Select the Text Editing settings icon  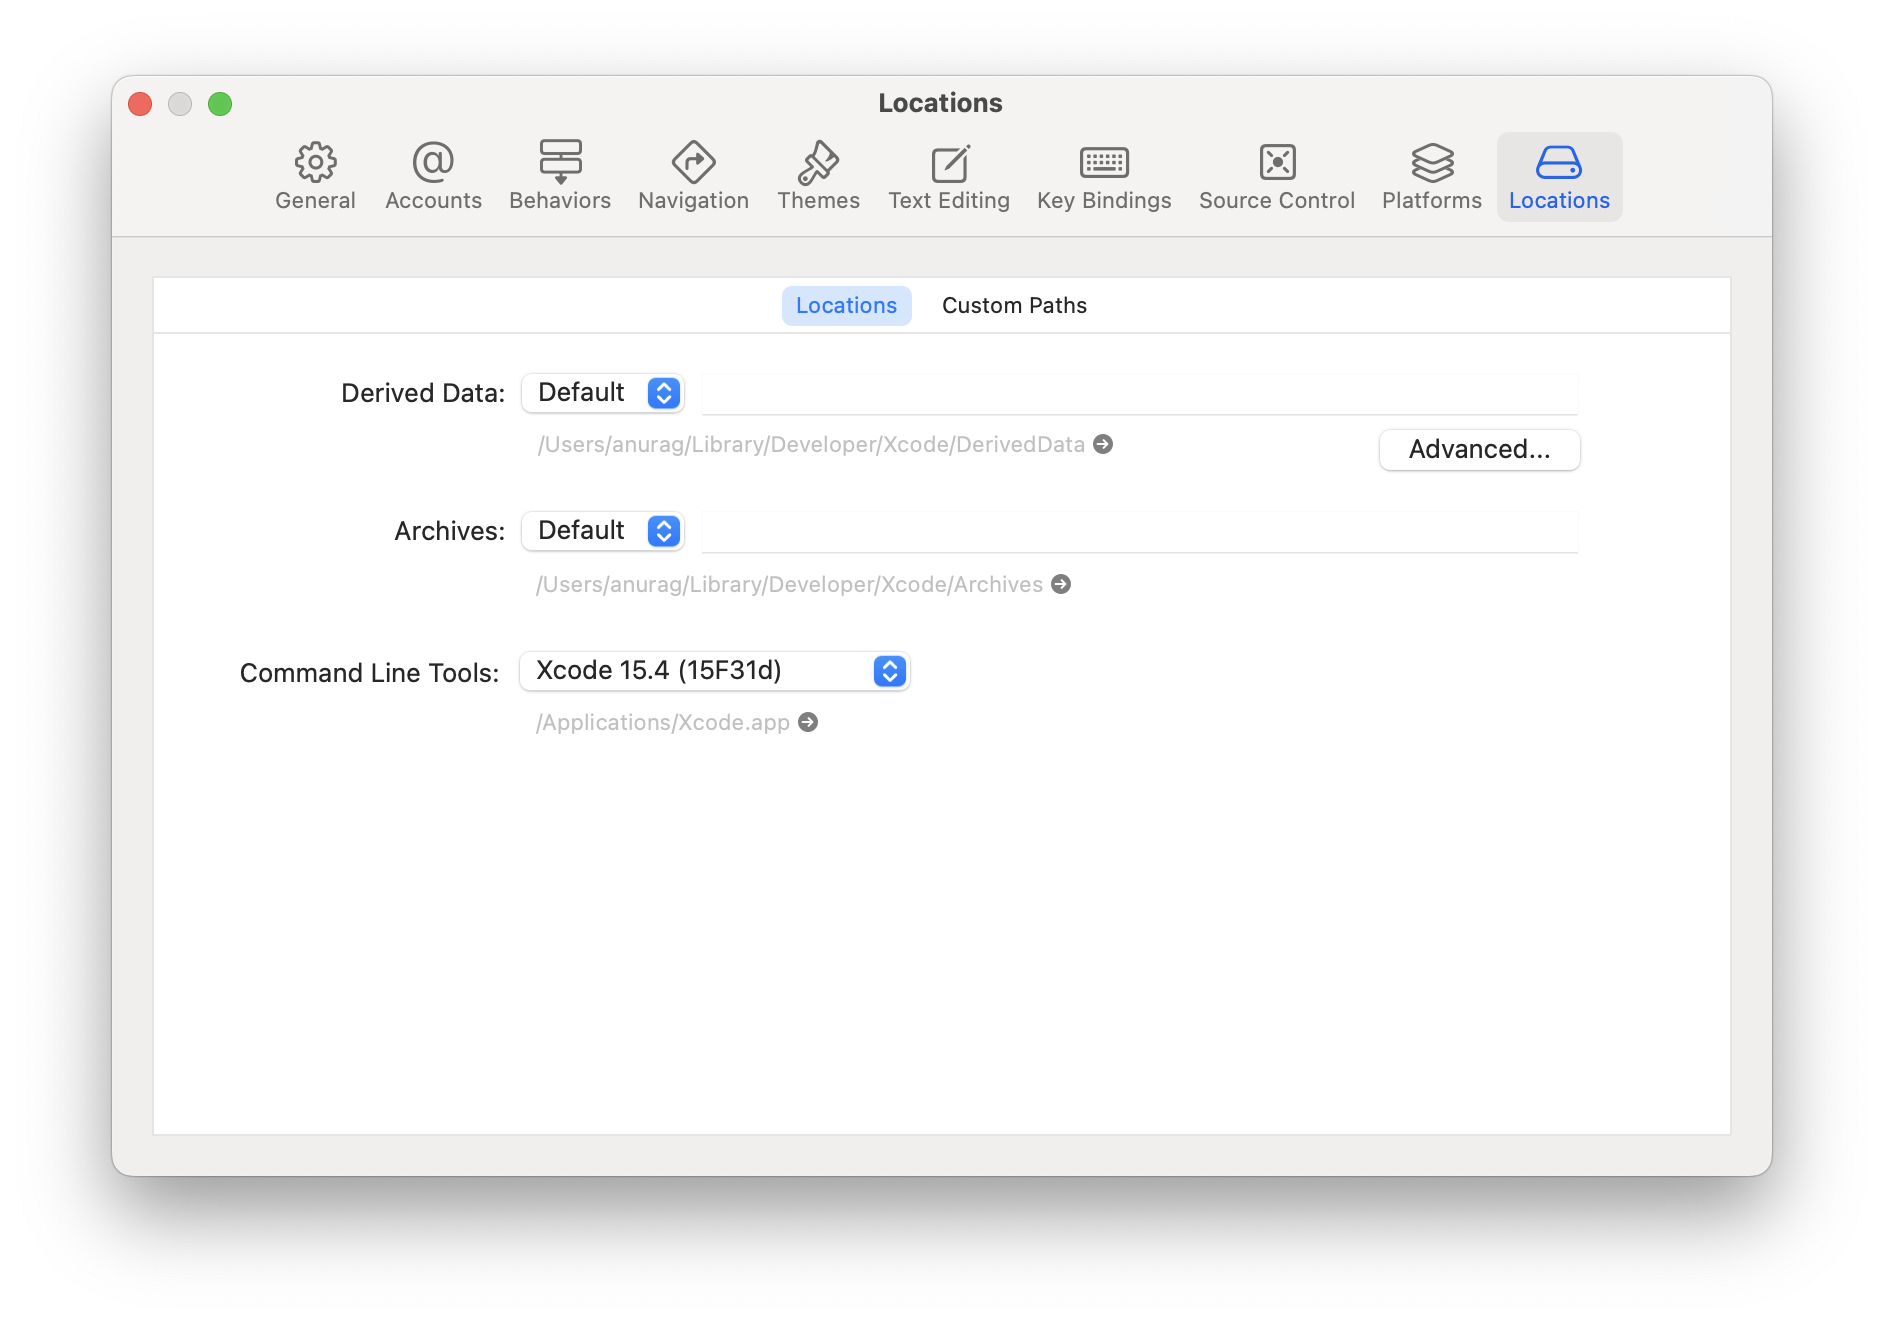tap(948, 176)
